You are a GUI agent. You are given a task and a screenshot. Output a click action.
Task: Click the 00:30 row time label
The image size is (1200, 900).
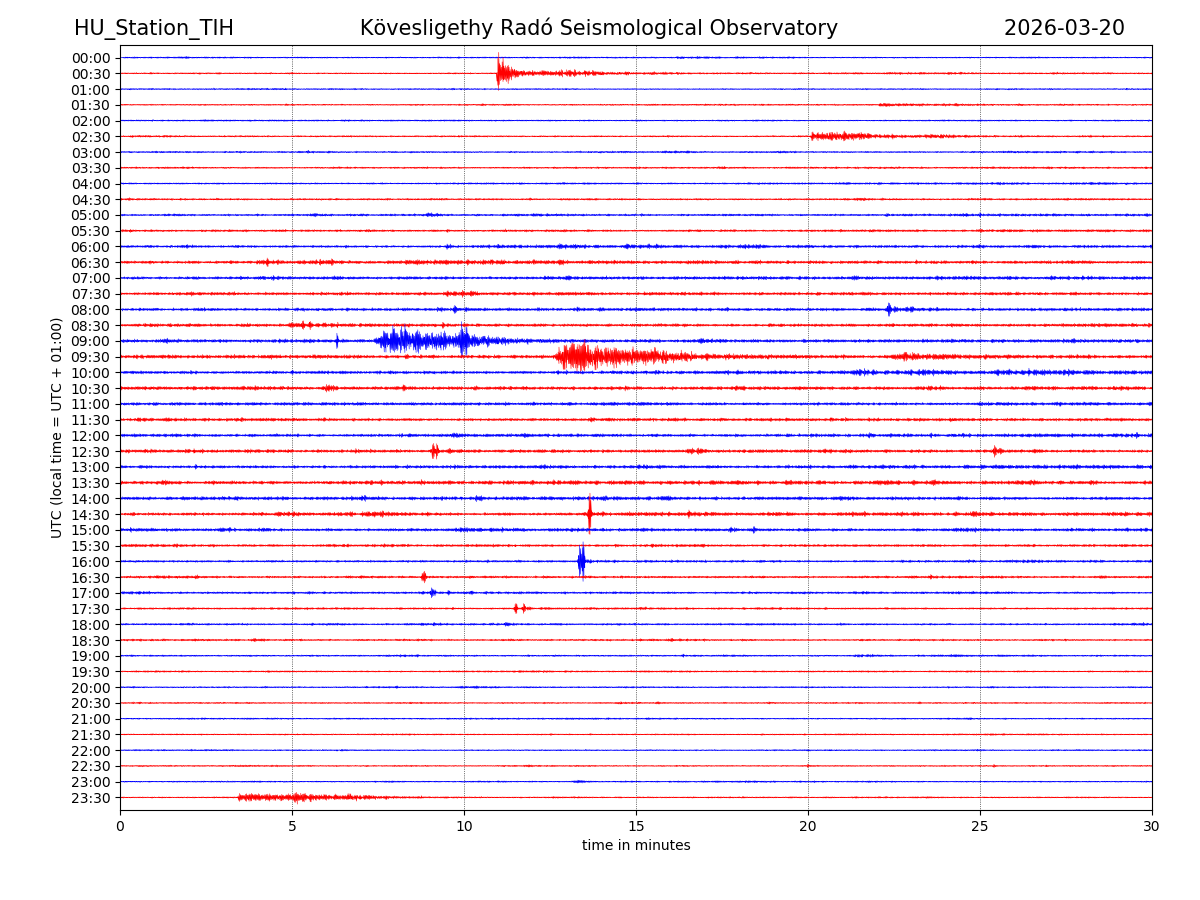91,74
